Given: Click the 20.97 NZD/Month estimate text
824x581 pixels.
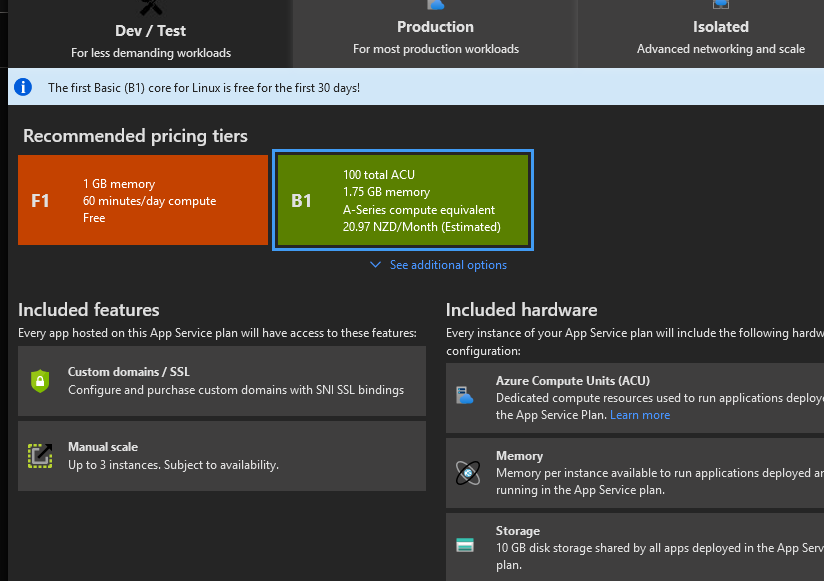Looking at the screenshot, I should (x=421, y=227).
